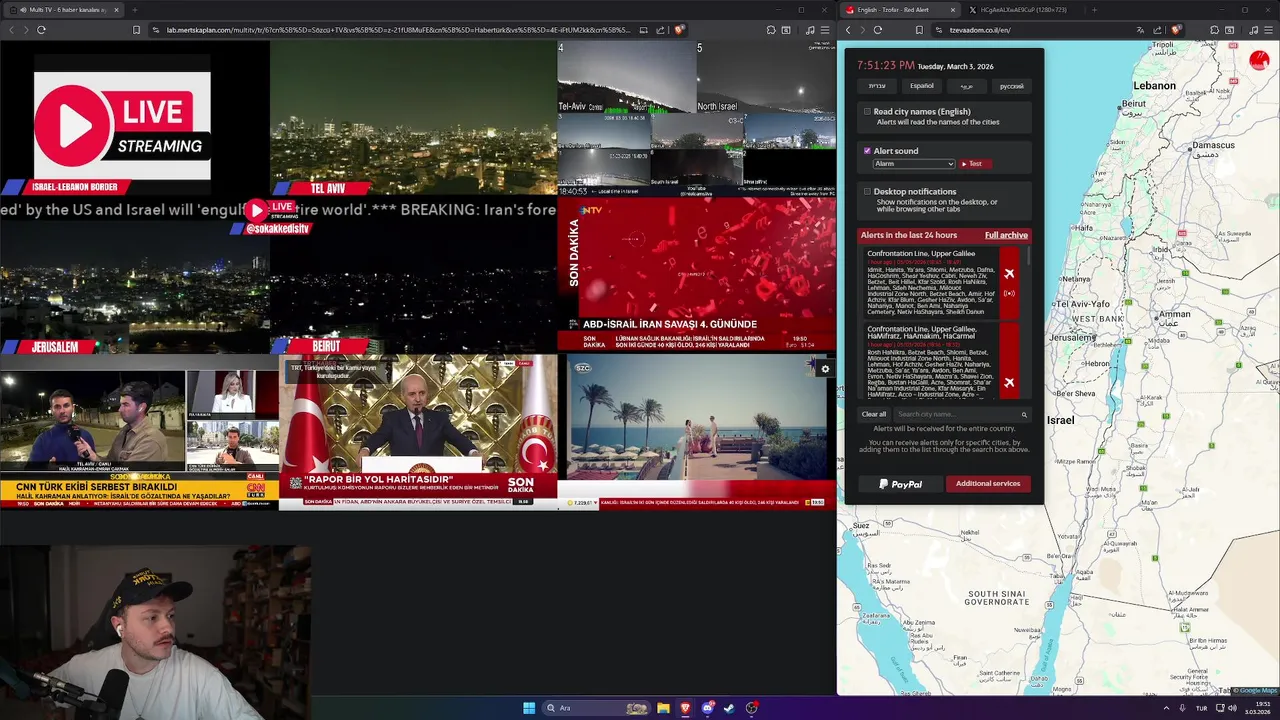Select the Multi TV browser tab

click(62, 10)
